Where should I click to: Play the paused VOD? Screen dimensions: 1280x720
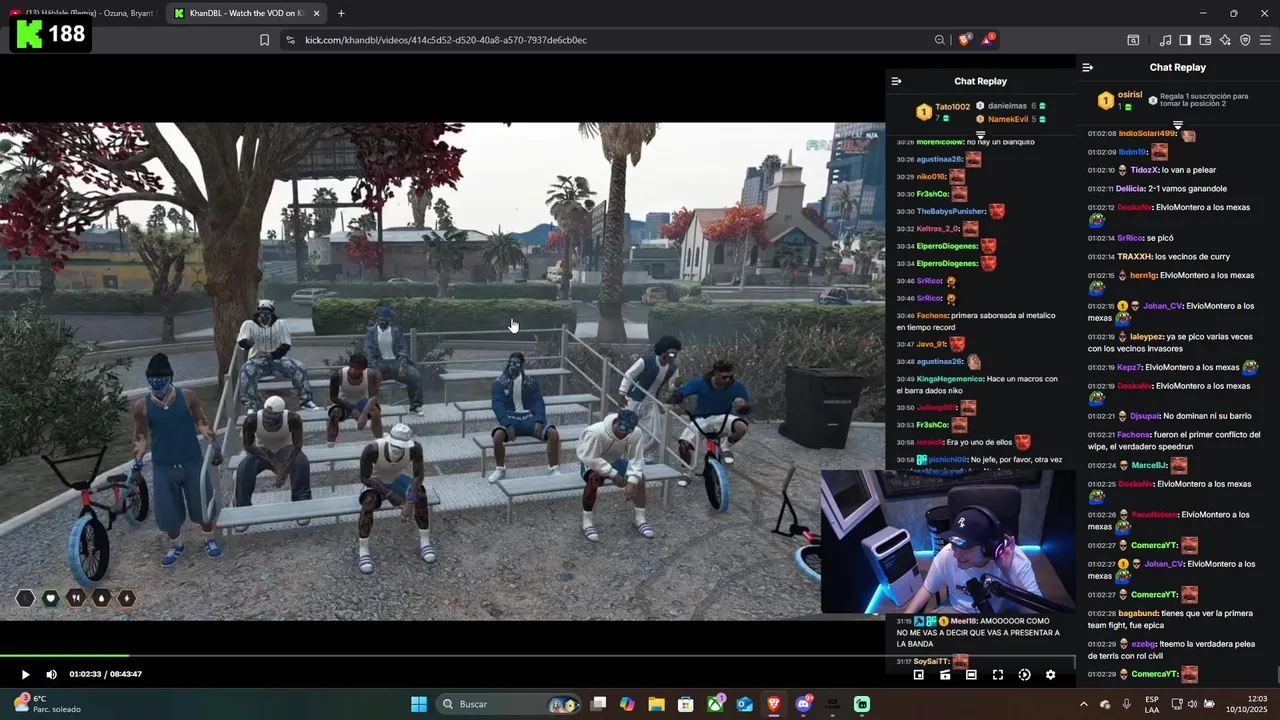tap(25, 675)
